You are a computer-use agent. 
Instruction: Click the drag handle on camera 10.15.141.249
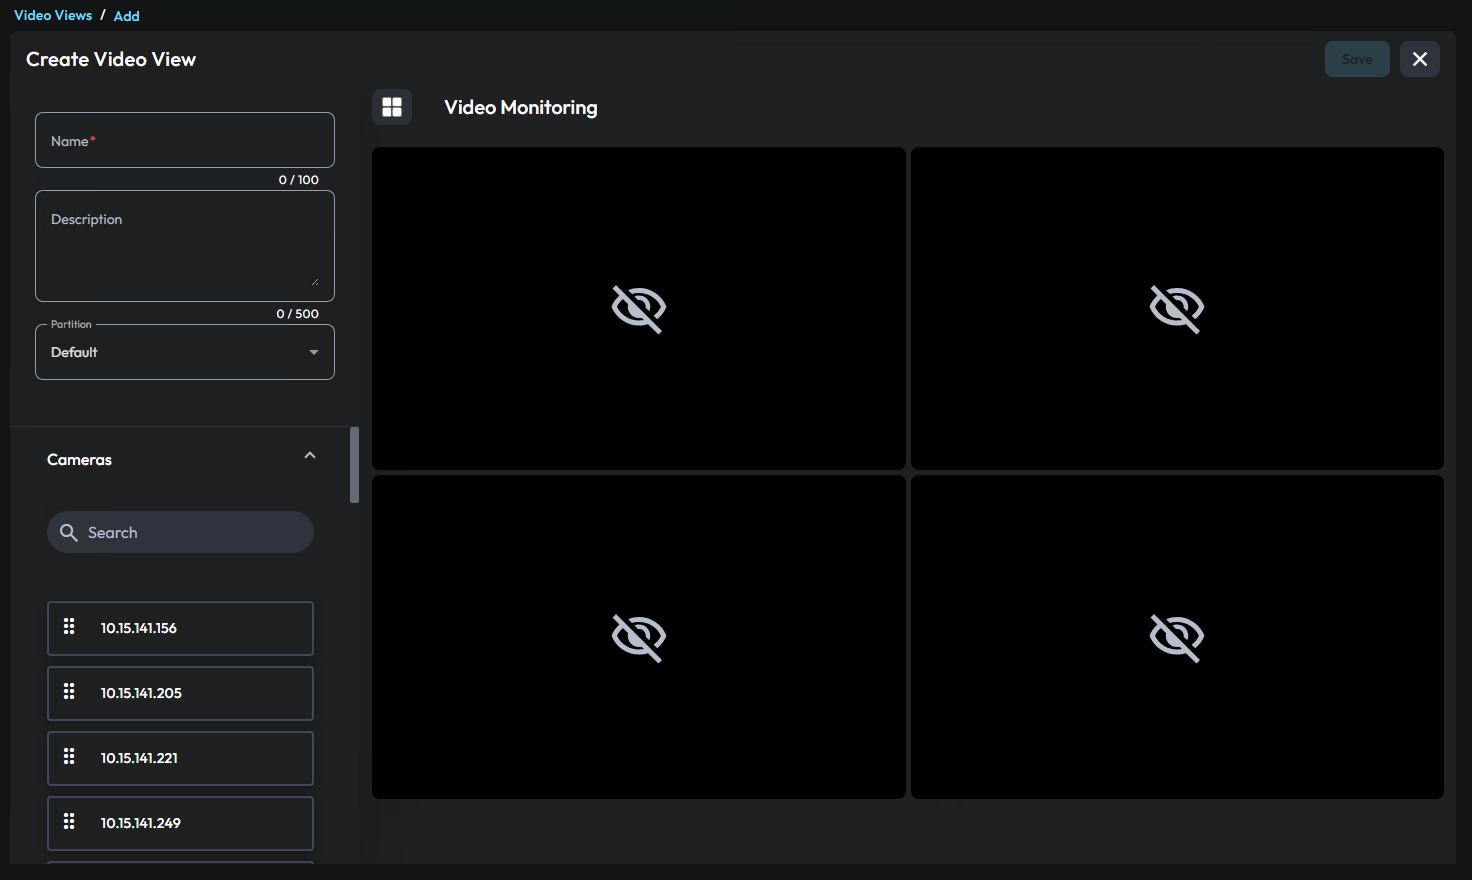pyautogui.click(x=69, y=821)
